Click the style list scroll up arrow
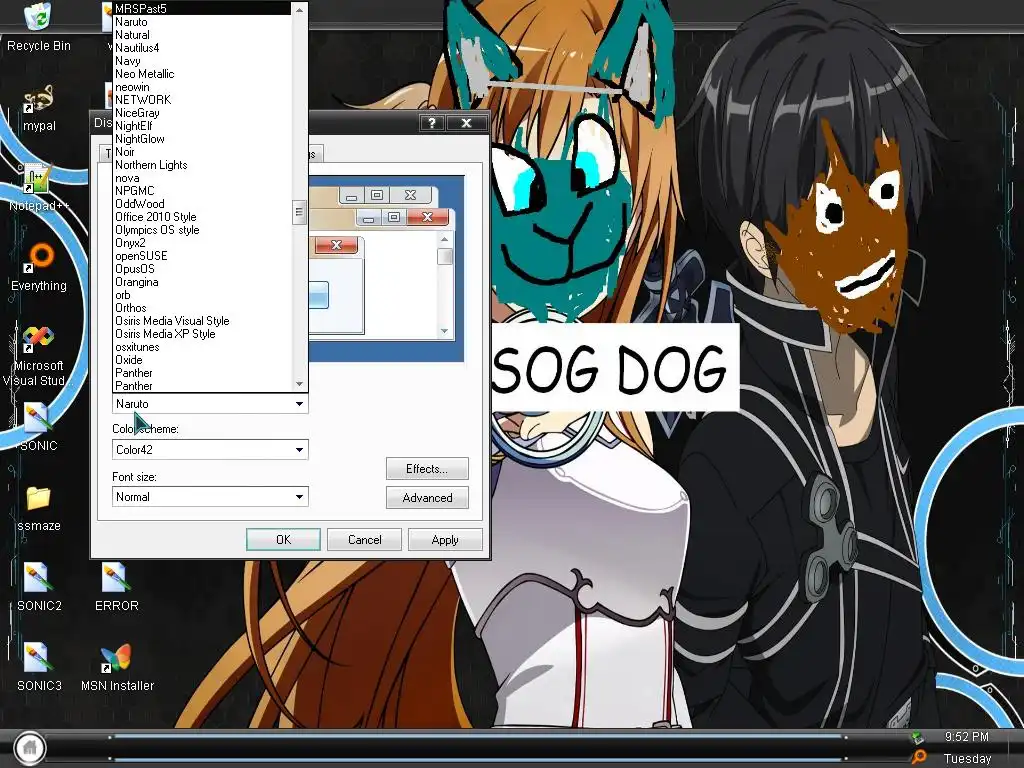This screenshot has height=768, width=1024. click(299, 9)
